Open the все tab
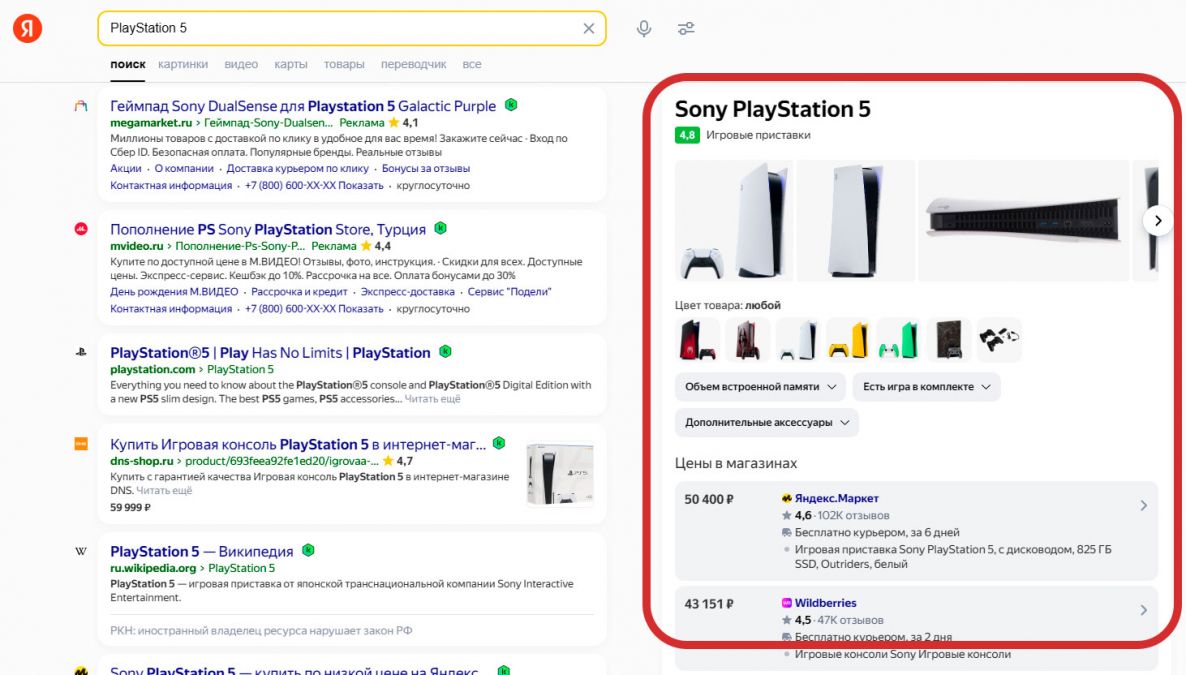The width and height of the screenshot is (1186, 675). click(472, 64)
